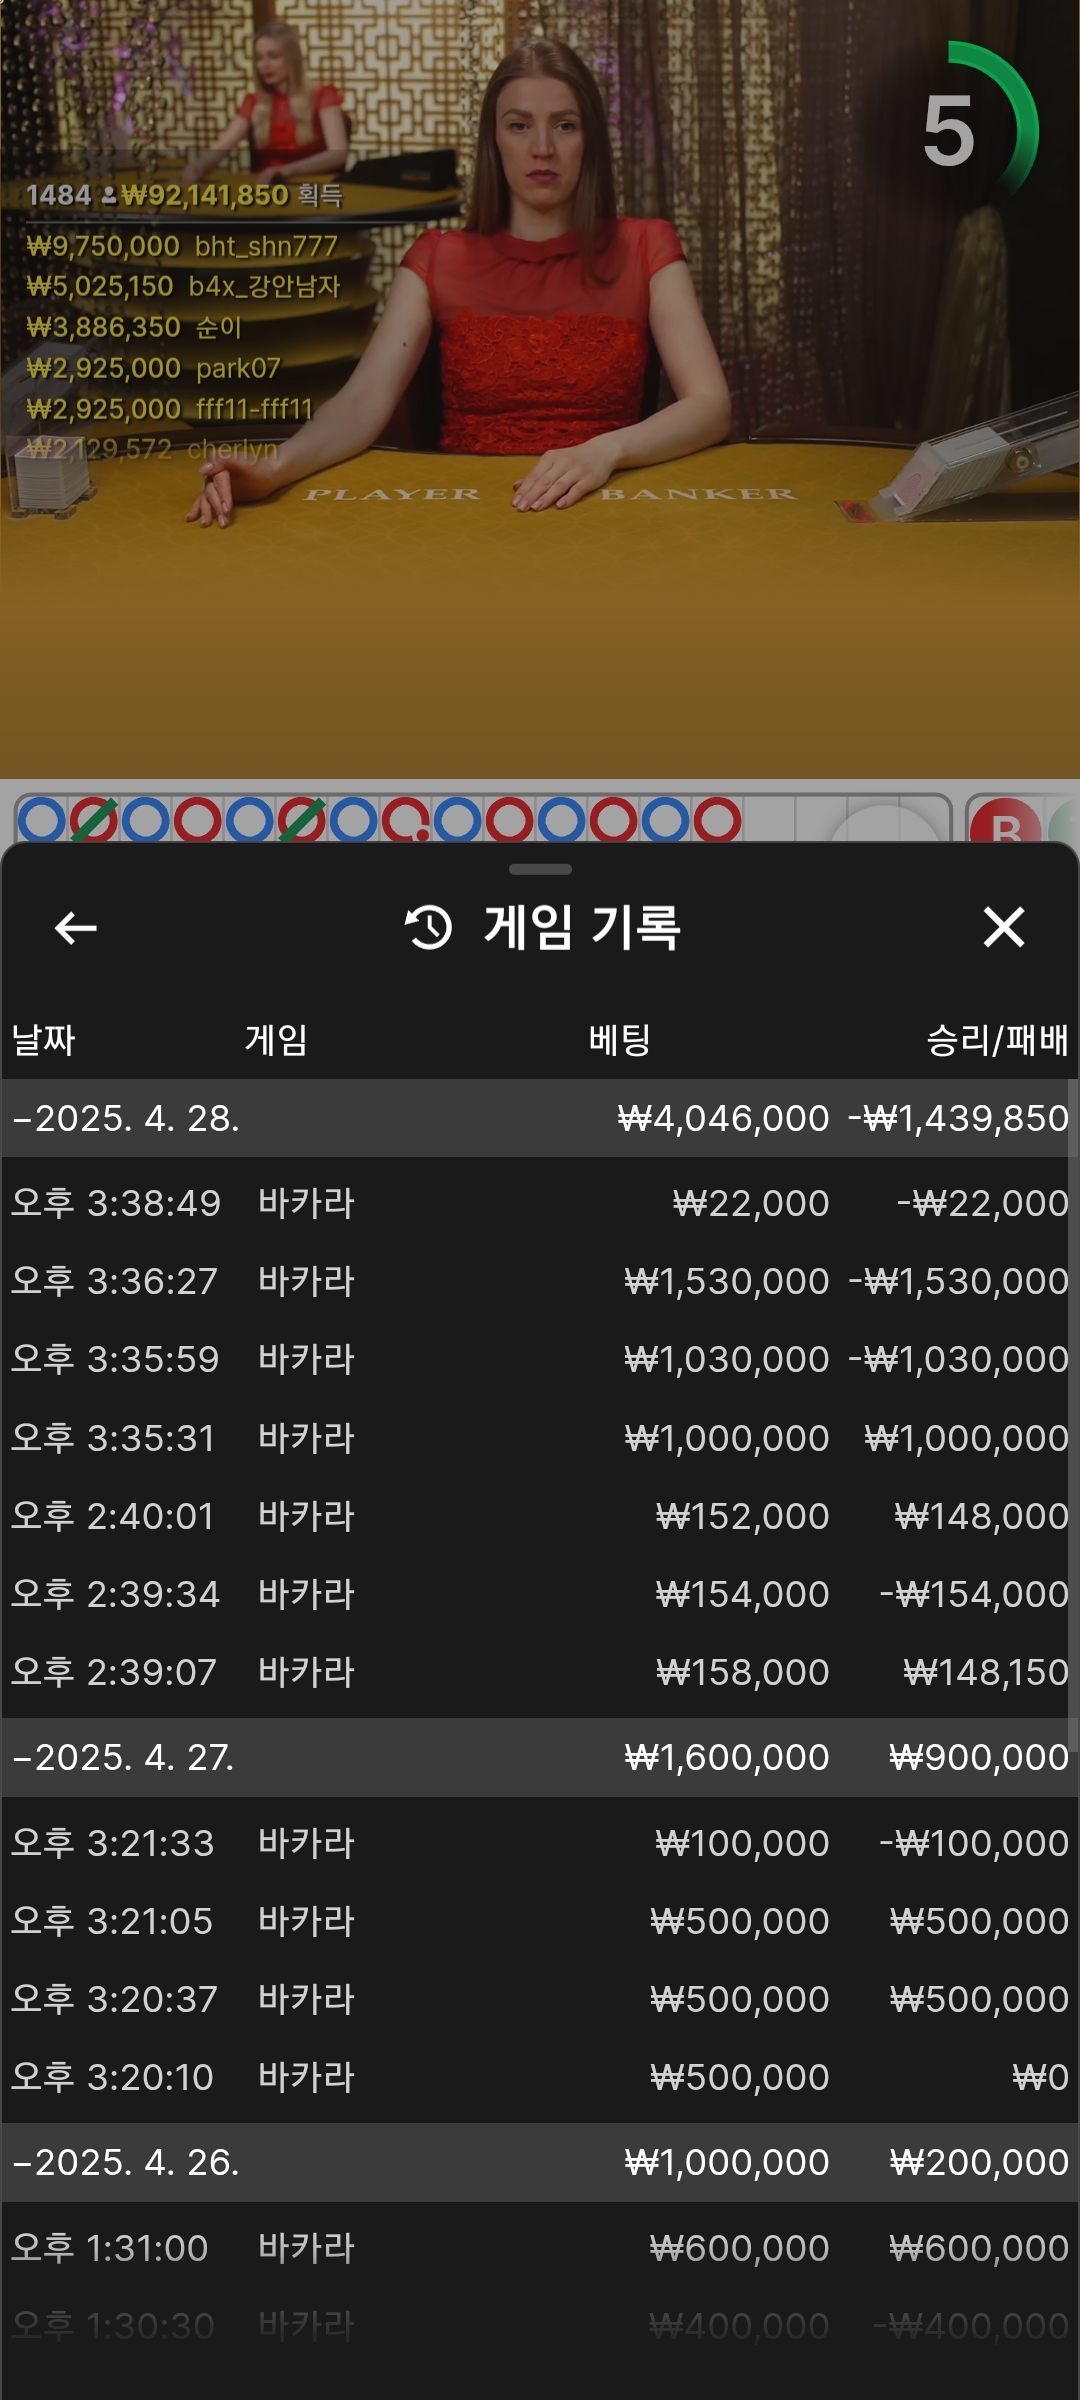
Task: Tap winner entry fff11-fff11
Action: (170, 409)
